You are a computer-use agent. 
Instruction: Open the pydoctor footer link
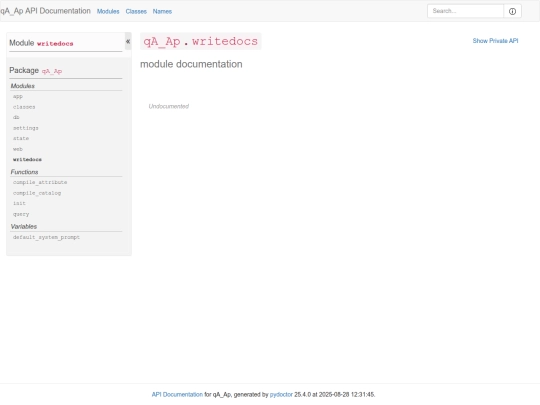coord(281,394)
